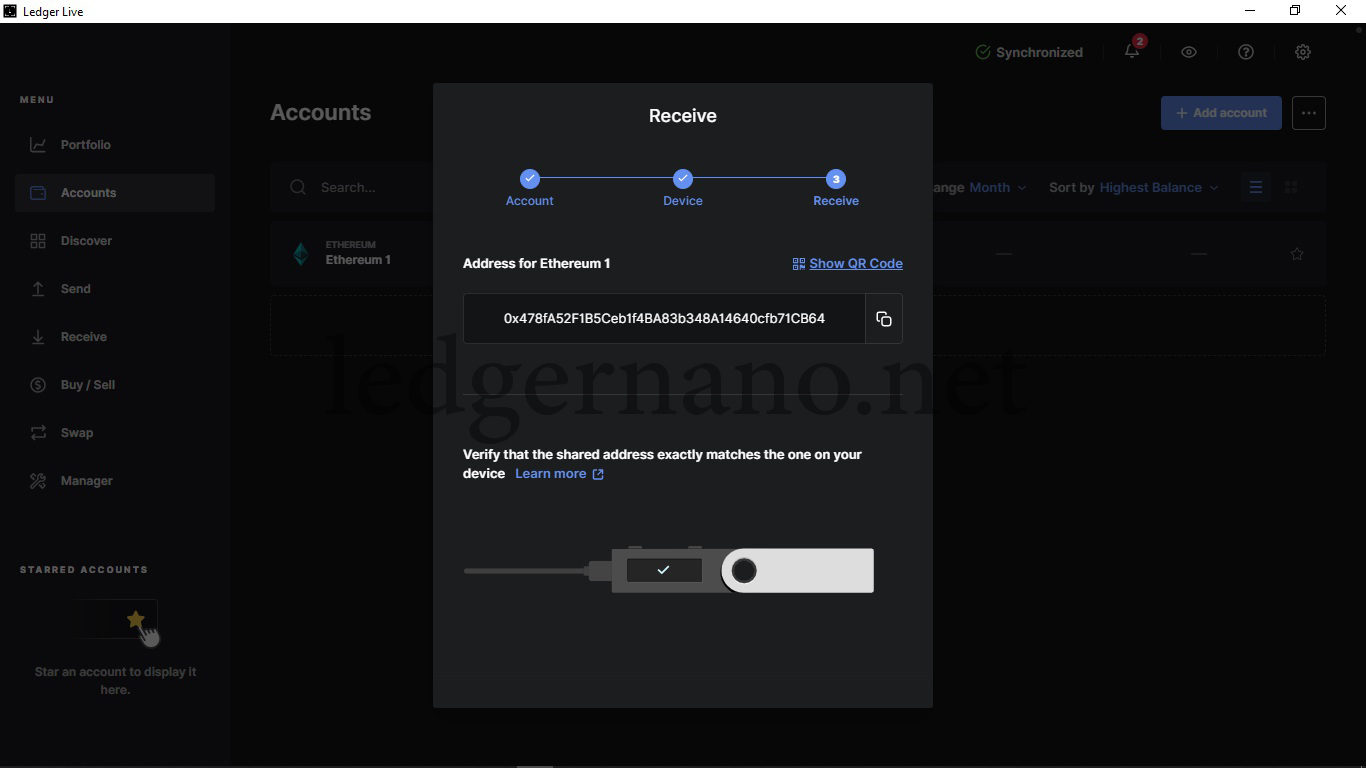Screen dimensions: 1366x768
Task: Star the Ethereum 1 account
Action: click(1297, 254)
